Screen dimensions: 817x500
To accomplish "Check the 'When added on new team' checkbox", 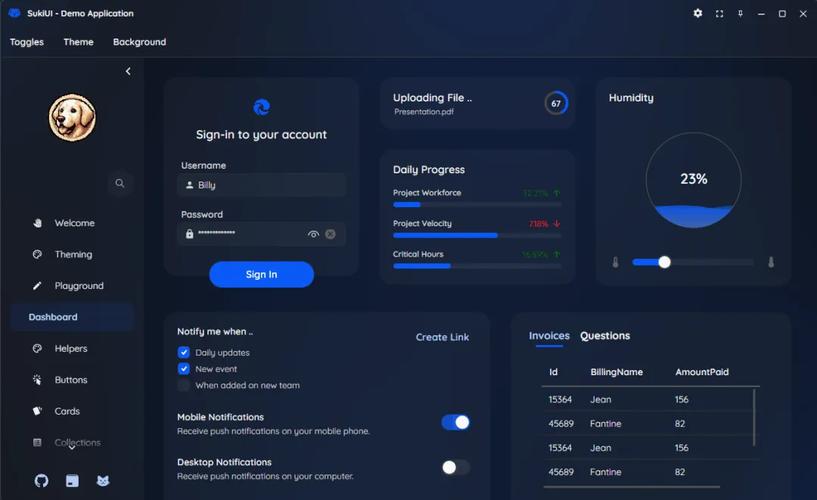I will pos(183,385).
